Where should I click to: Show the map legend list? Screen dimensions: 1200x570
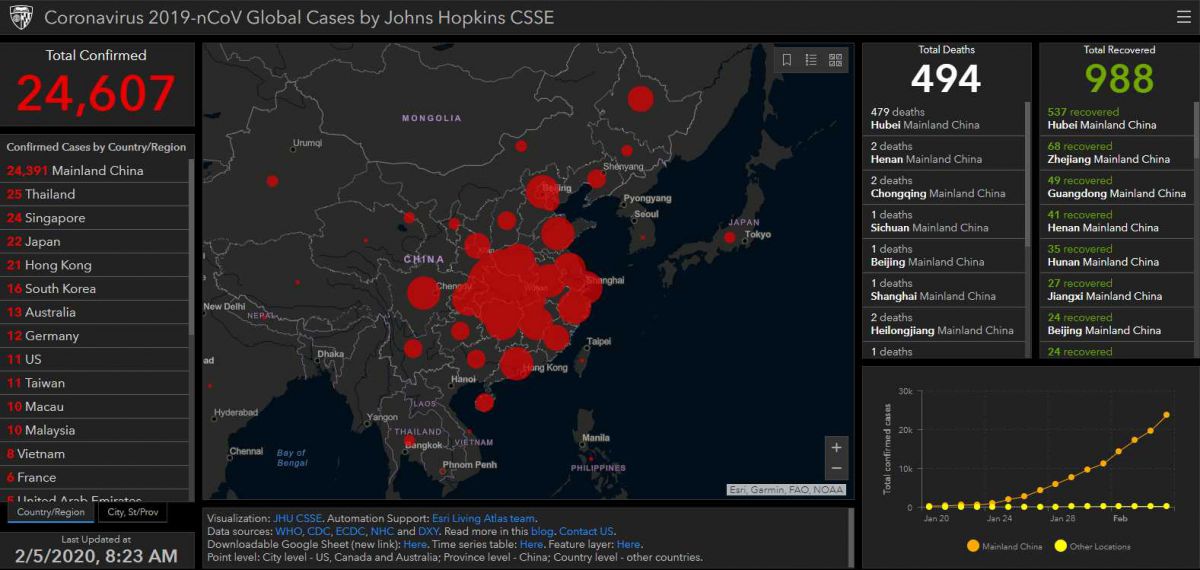click(811, 61)
